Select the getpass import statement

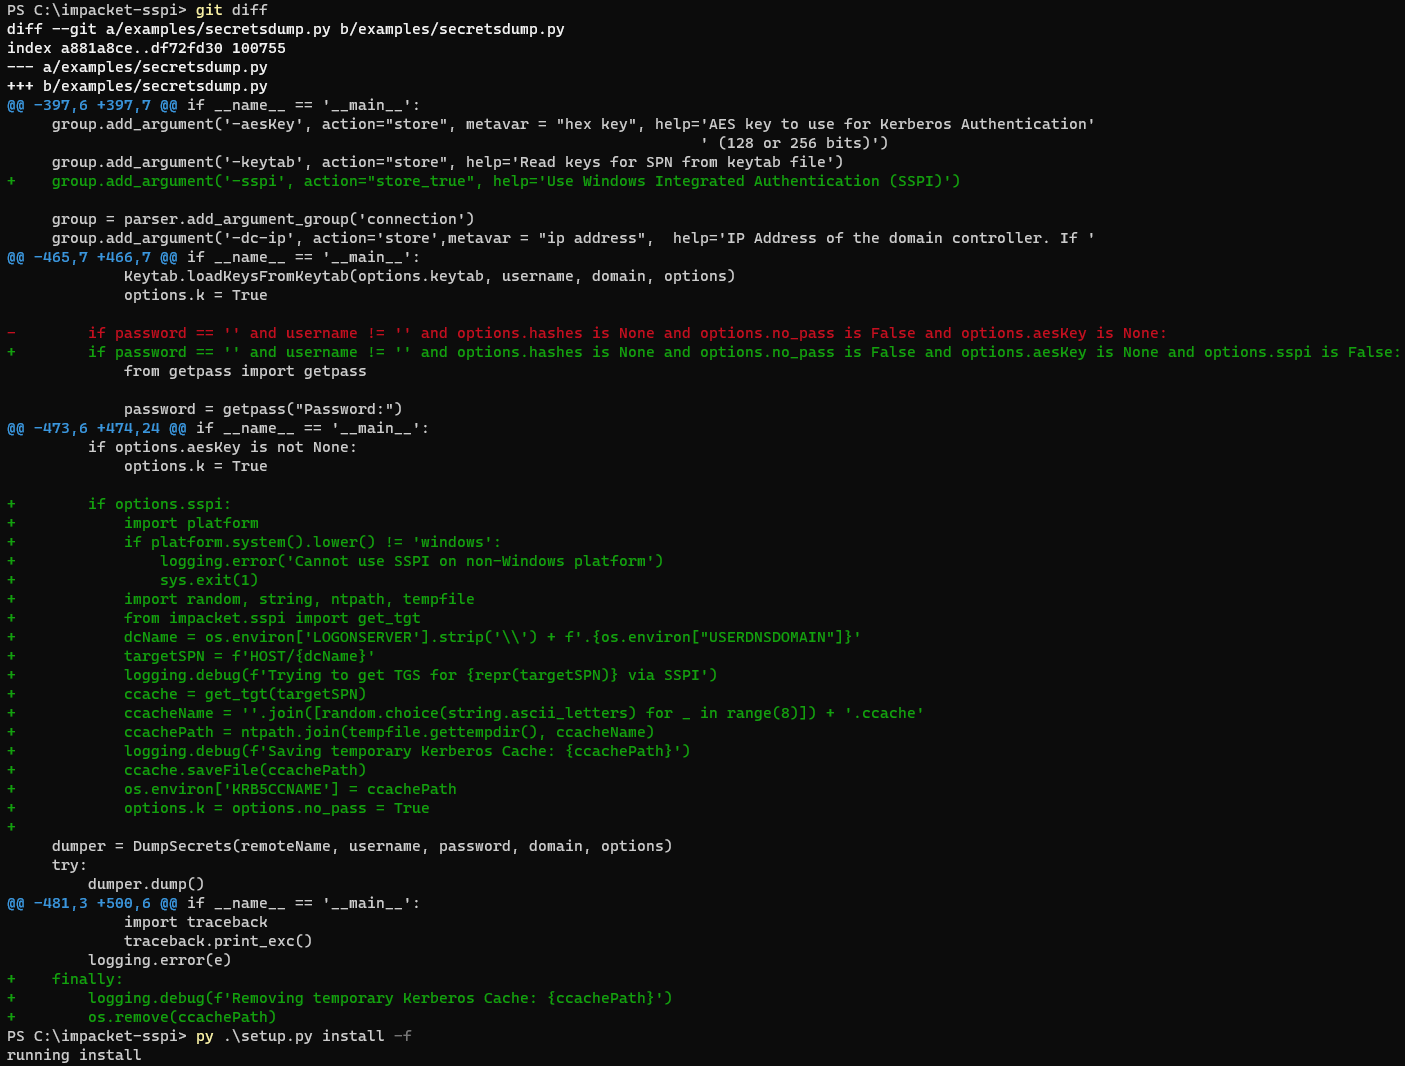(x=245, y=371)
